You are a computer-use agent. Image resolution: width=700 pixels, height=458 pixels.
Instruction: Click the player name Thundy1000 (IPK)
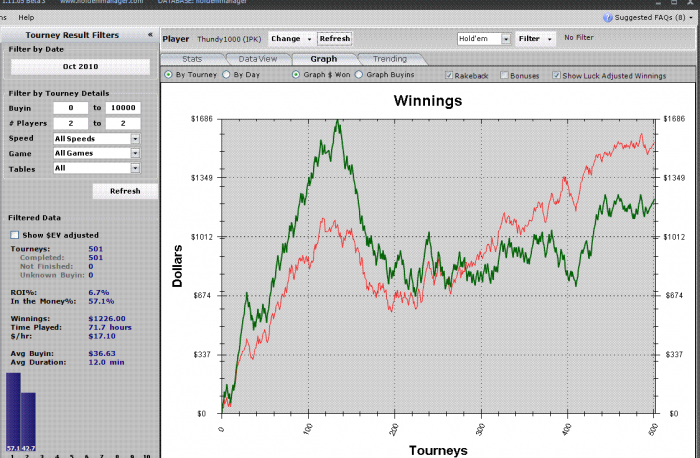229,39
